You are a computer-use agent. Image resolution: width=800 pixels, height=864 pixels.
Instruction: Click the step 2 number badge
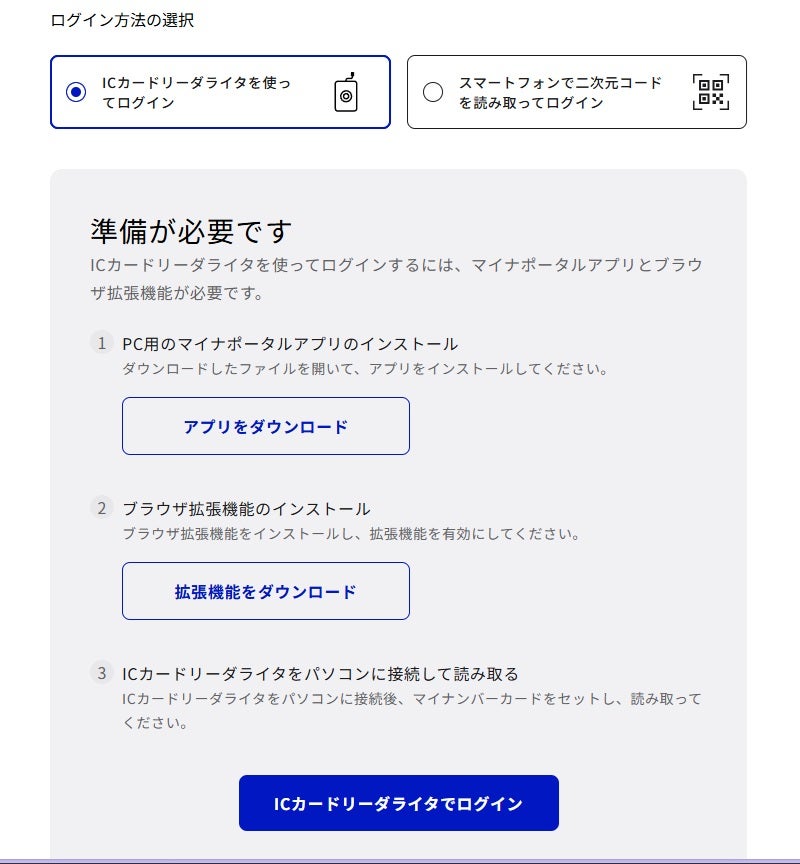(x=101, y=507)
